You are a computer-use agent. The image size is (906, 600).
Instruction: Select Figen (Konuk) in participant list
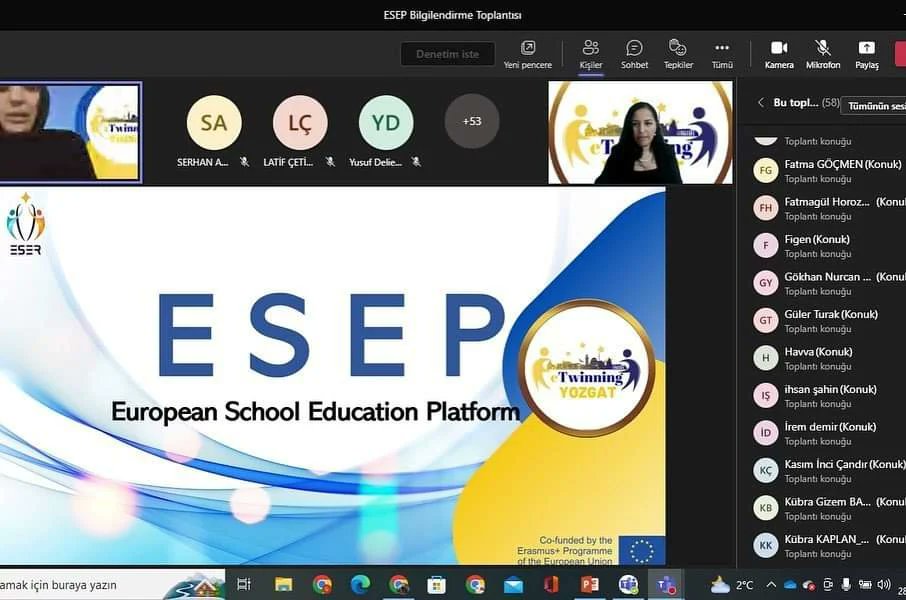(829, 246)
